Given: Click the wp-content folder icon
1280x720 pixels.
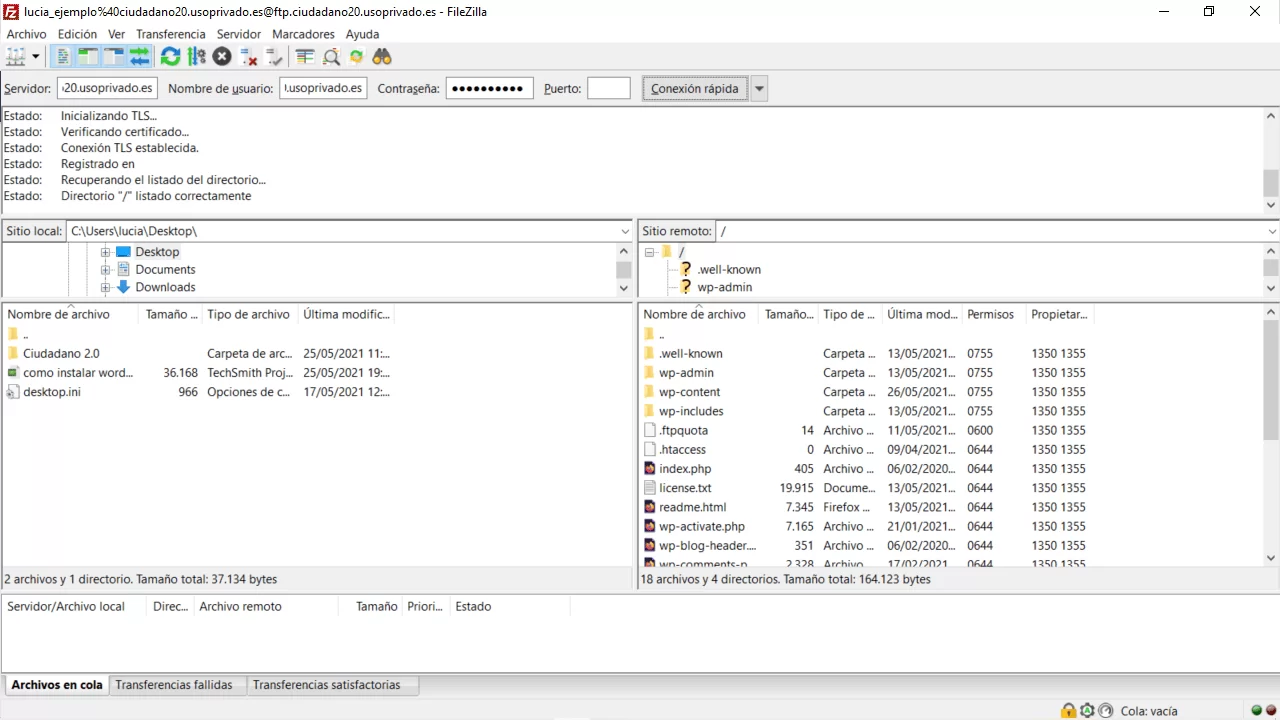Looking at the screenshot, I should point(649,392).
